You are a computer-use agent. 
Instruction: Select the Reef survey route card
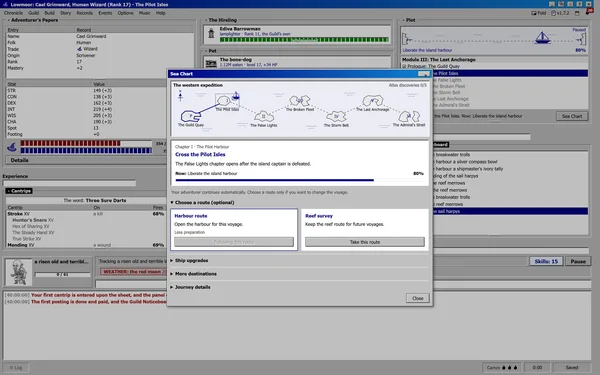pyautogui.click(x=365, y=230)
